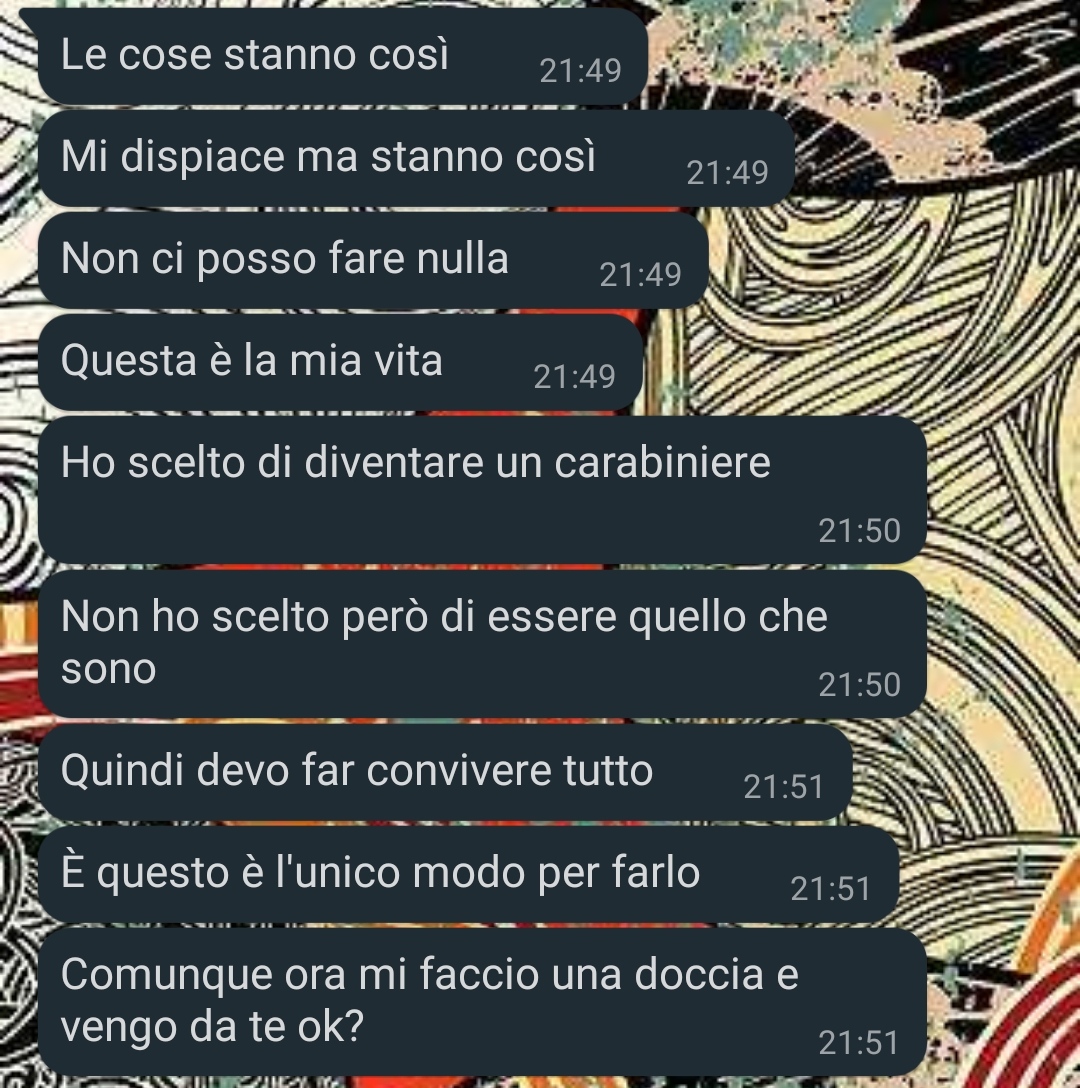1080x1088 pixels.
Task: Tap the message "Non ci posso fare nulla"
Action: pyautogui.click(x=373, y=260)
